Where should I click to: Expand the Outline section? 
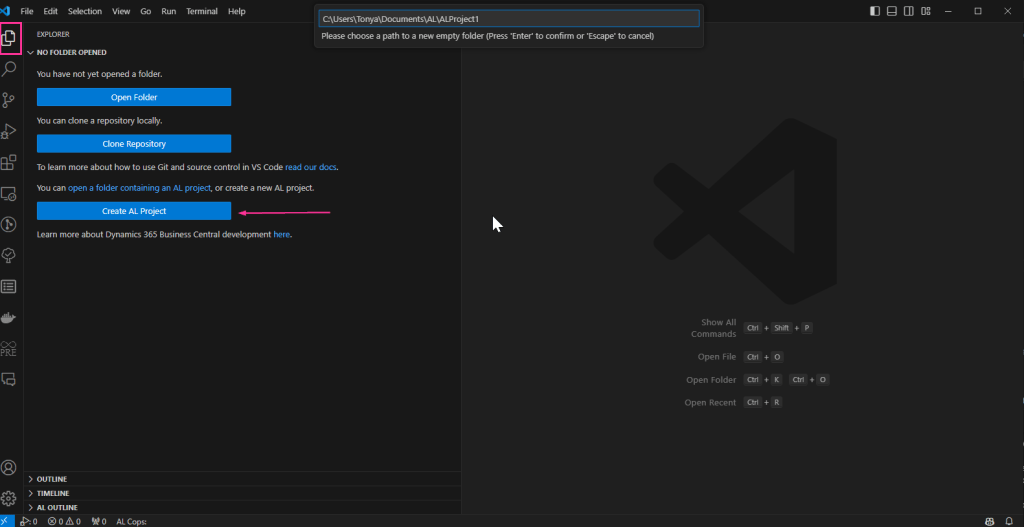pyautogui.click(x=53, y=479)
